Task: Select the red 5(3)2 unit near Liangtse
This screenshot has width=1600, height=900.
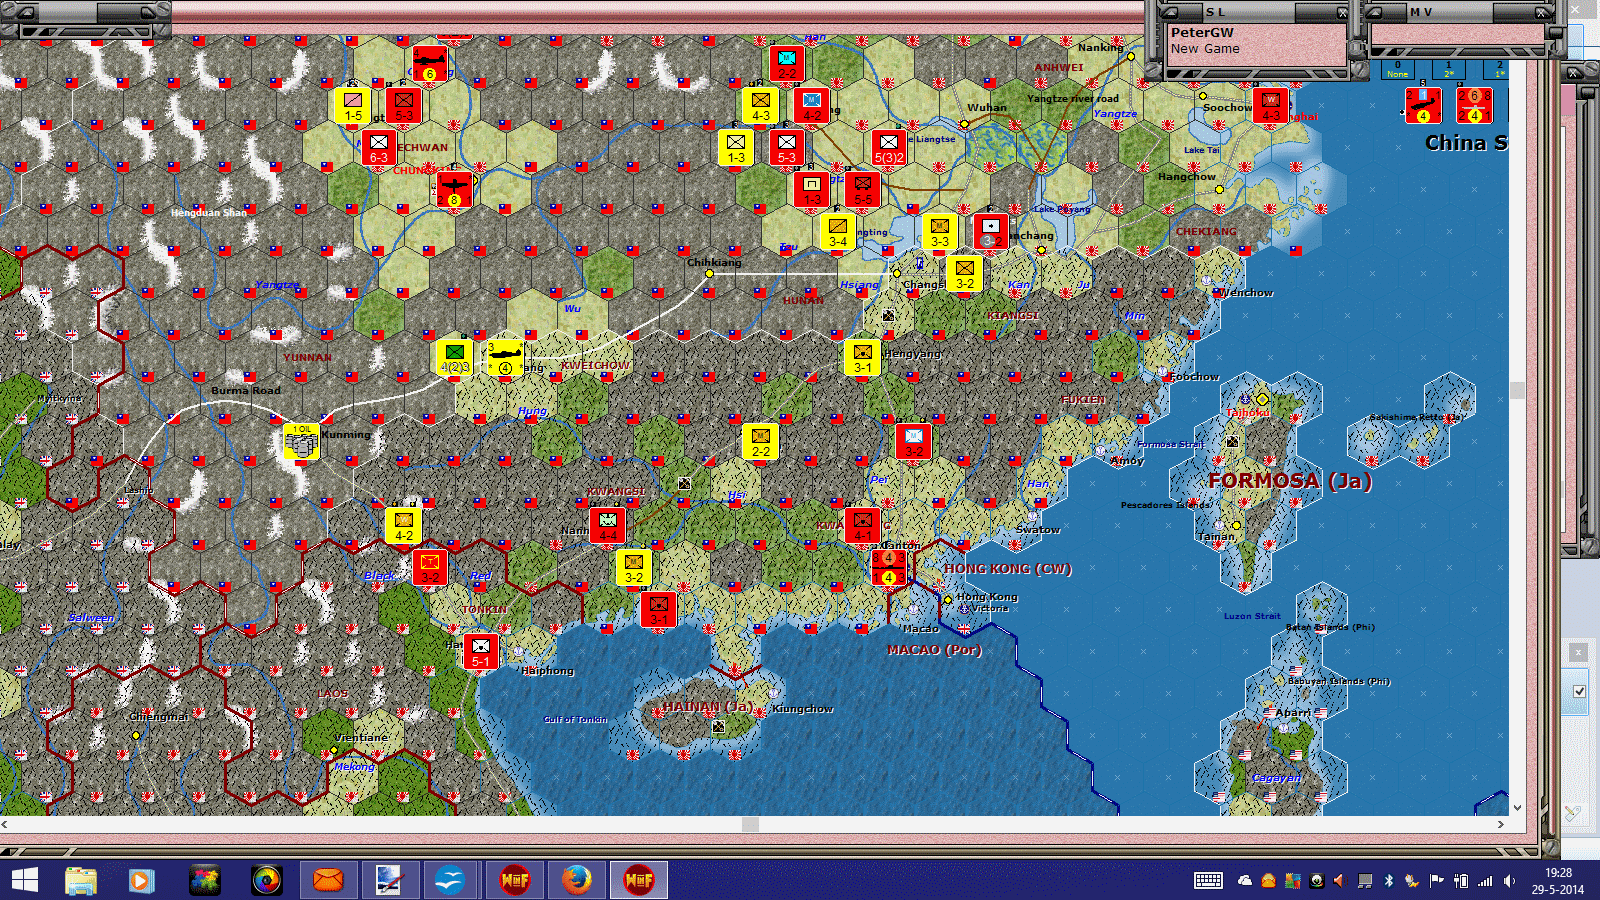Action: pyautogui.click(x=889, y=148)
